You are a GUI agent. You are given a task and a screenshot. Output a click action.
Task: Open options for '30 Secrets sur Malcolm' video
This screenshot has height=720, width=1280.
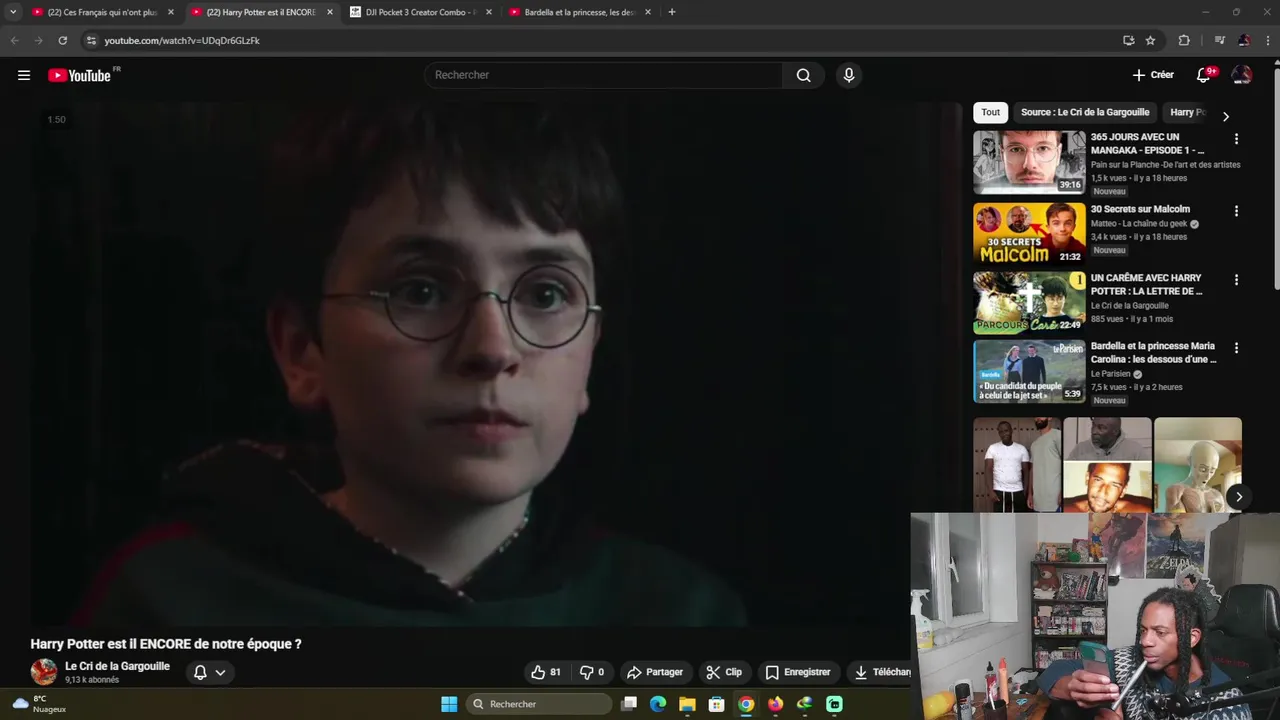coord(1236,211)
